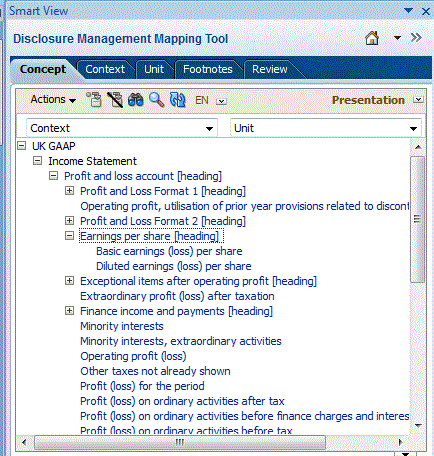Viewport: 434px width, 456px height.
Task: Switch to the Concept tab
Action: (43, 69)
